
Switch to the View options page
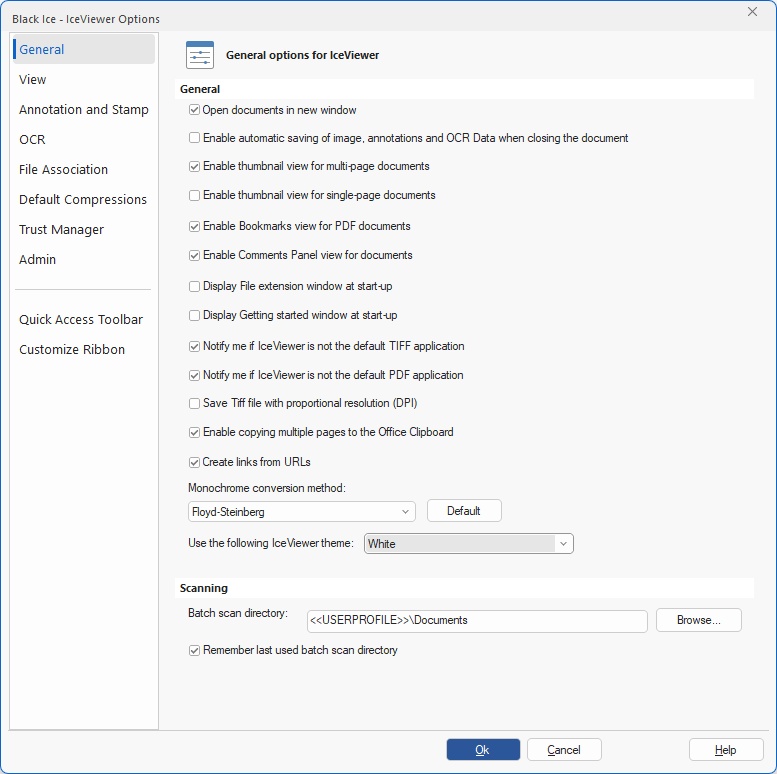click(x=33, y=80)
